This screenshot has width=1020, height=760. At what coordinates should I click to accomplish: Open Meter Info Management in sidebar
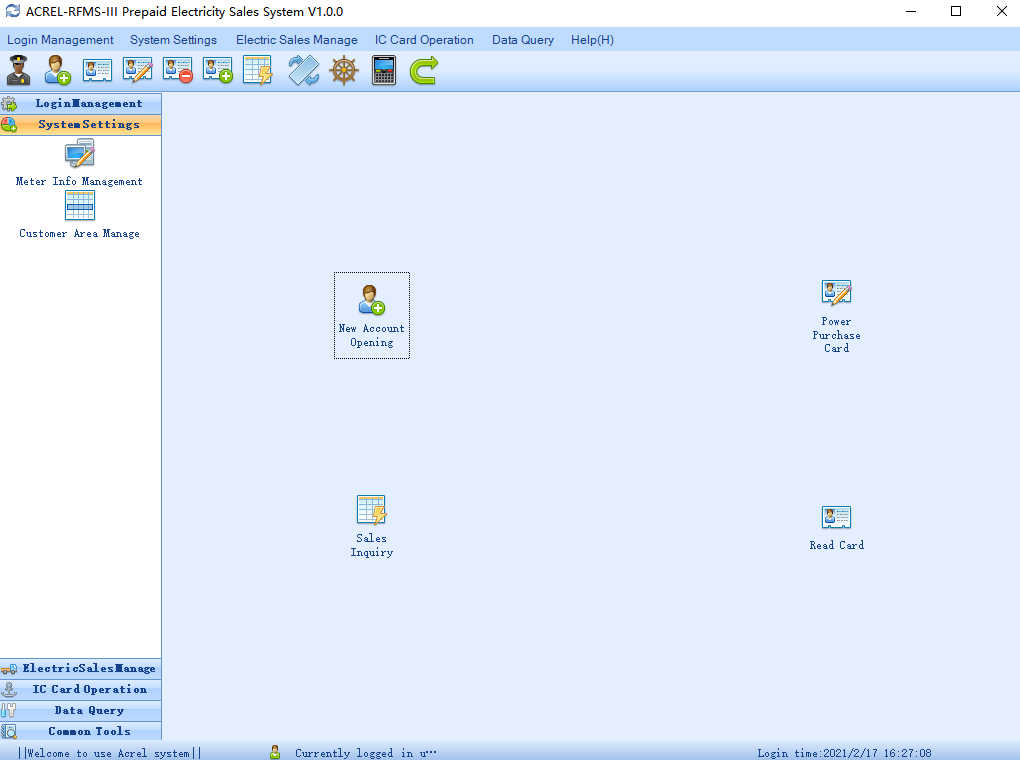point(79,163)
